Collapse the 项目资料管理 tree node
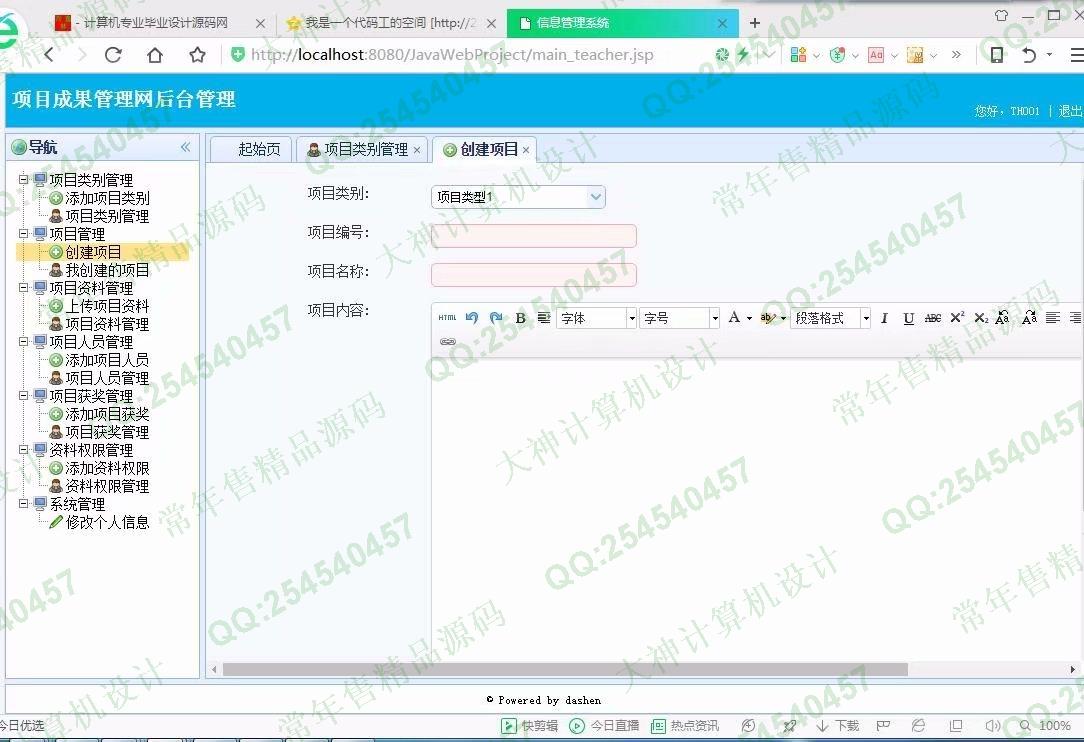This screenshot has height=742, width=1084. click(x=24, y=287)
